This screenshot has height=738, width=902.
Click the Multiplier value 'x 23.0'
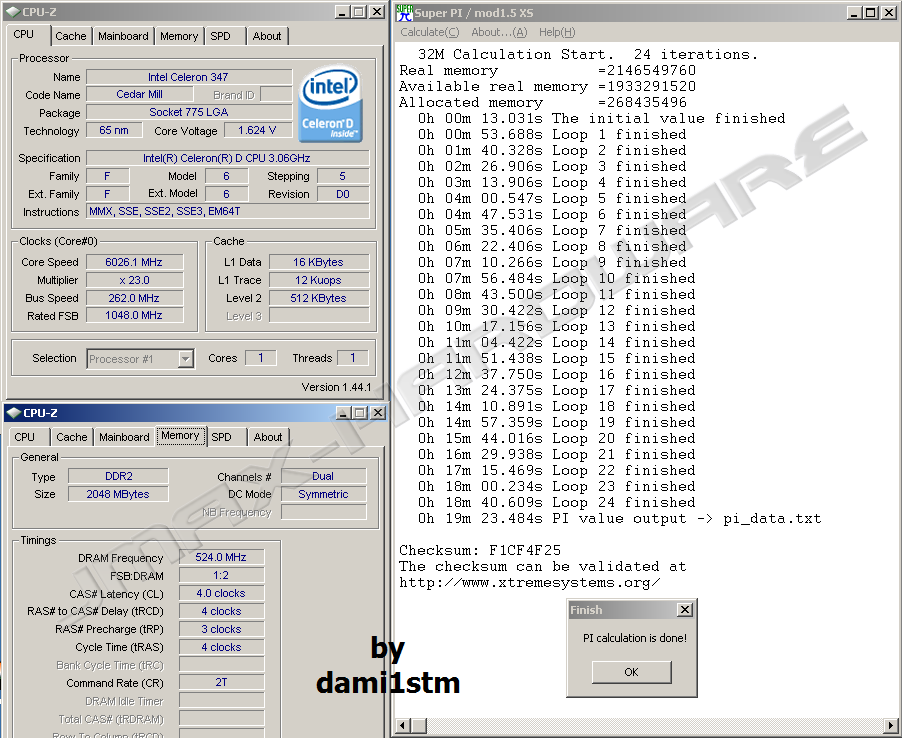coord(135,280)
